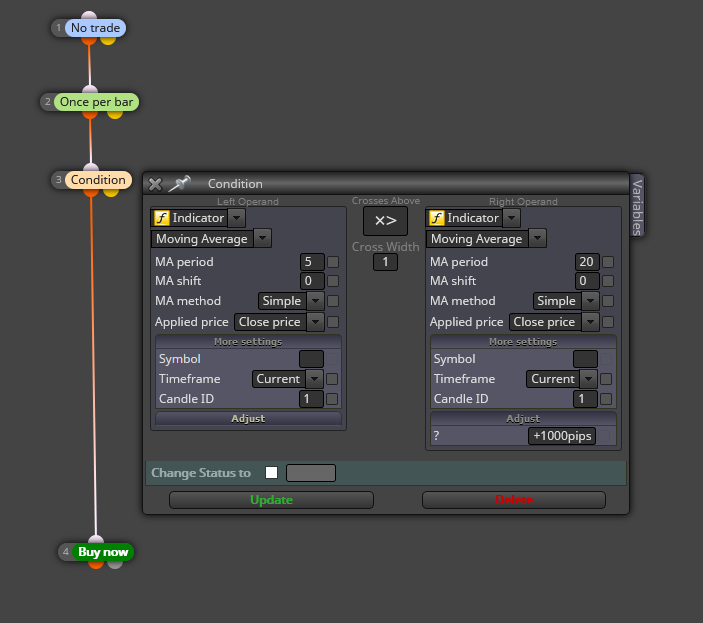Click the orange output dot of Buy now
The image size is (703, 623).
(x=96, y=564)
